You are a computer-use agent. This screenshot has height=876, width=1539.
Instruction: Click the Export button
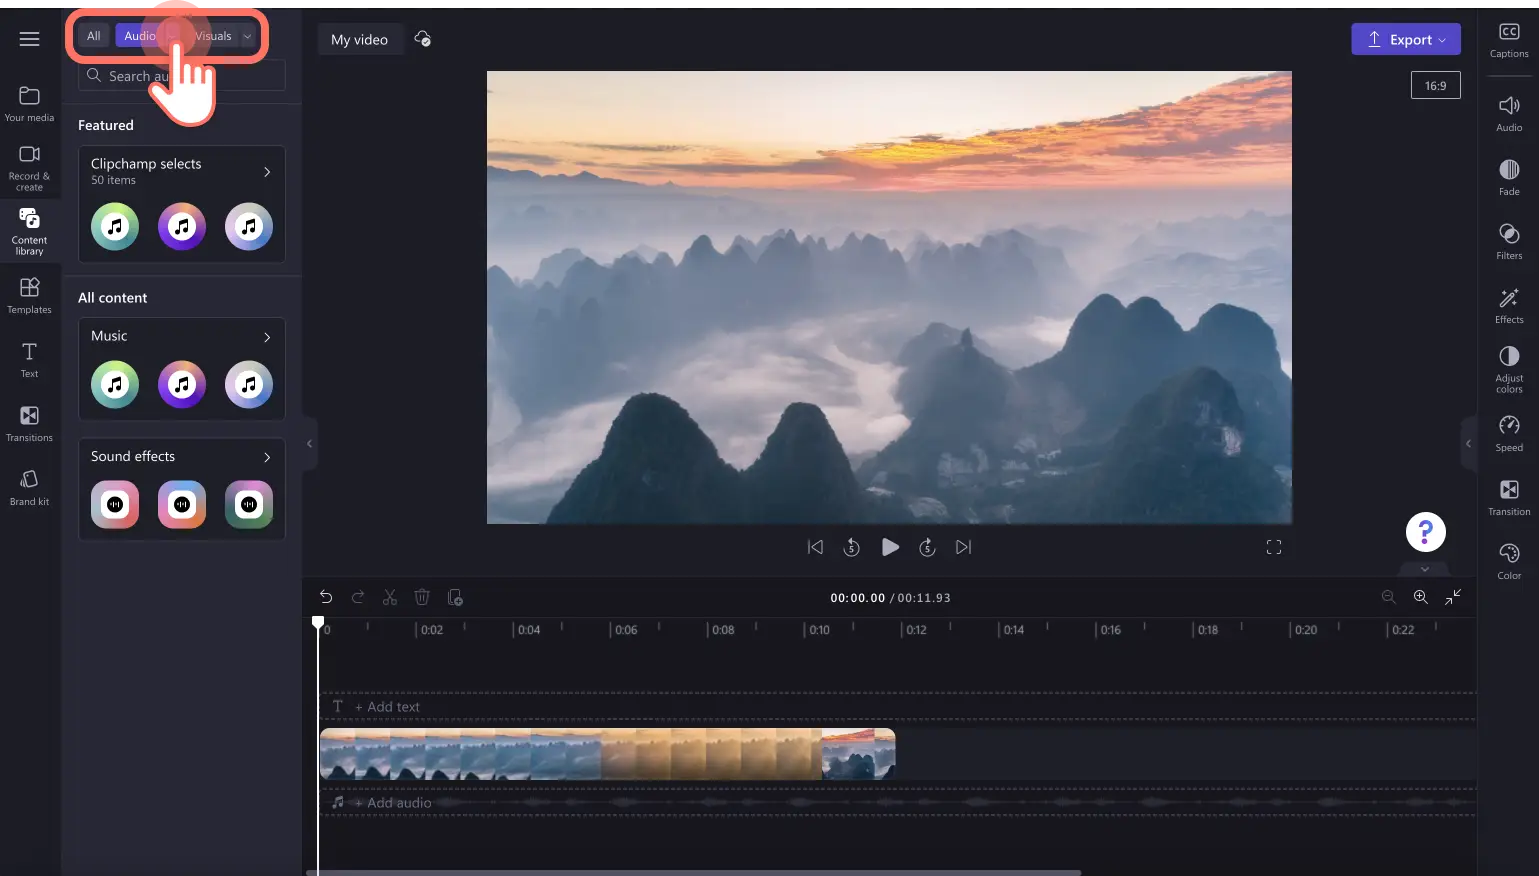[x=1405, y=39]
